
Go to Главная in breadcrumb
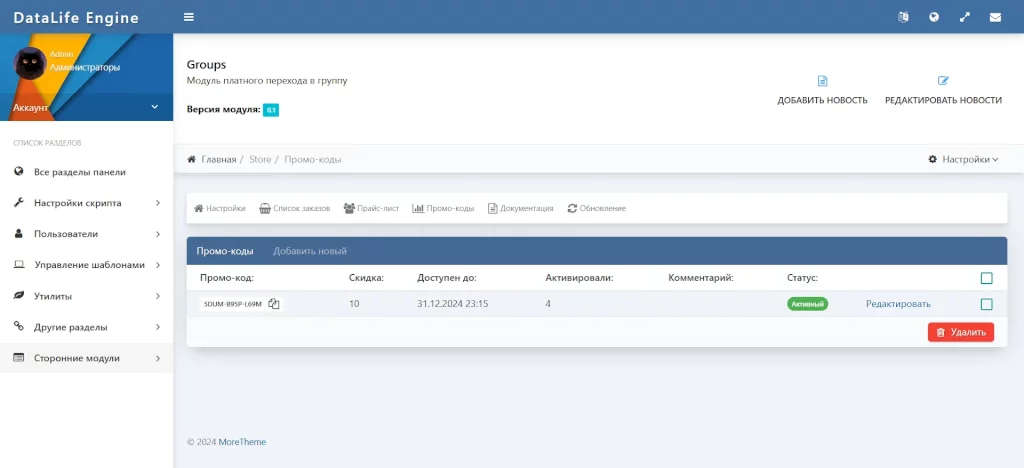218,159
